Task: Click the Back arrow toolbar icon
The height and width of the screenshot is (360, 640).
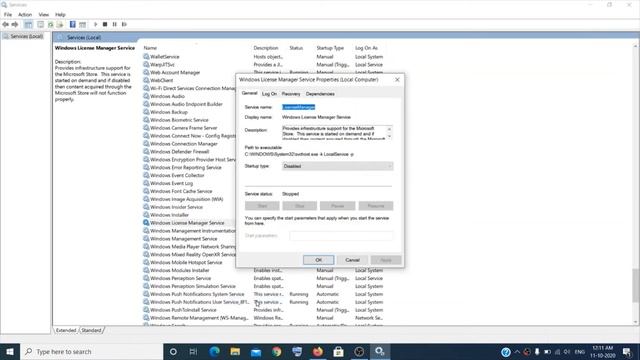Action: tap(5, 24)
